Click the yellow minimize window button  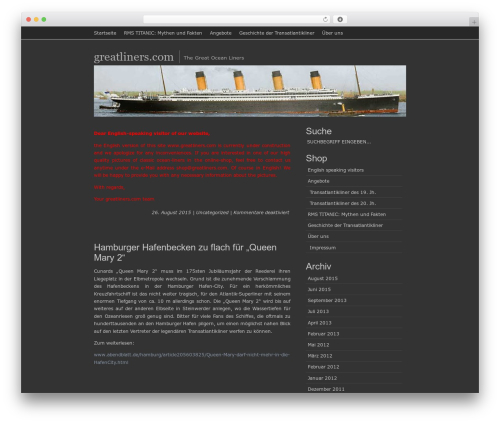pyautogui.click(x=36, y=19)
